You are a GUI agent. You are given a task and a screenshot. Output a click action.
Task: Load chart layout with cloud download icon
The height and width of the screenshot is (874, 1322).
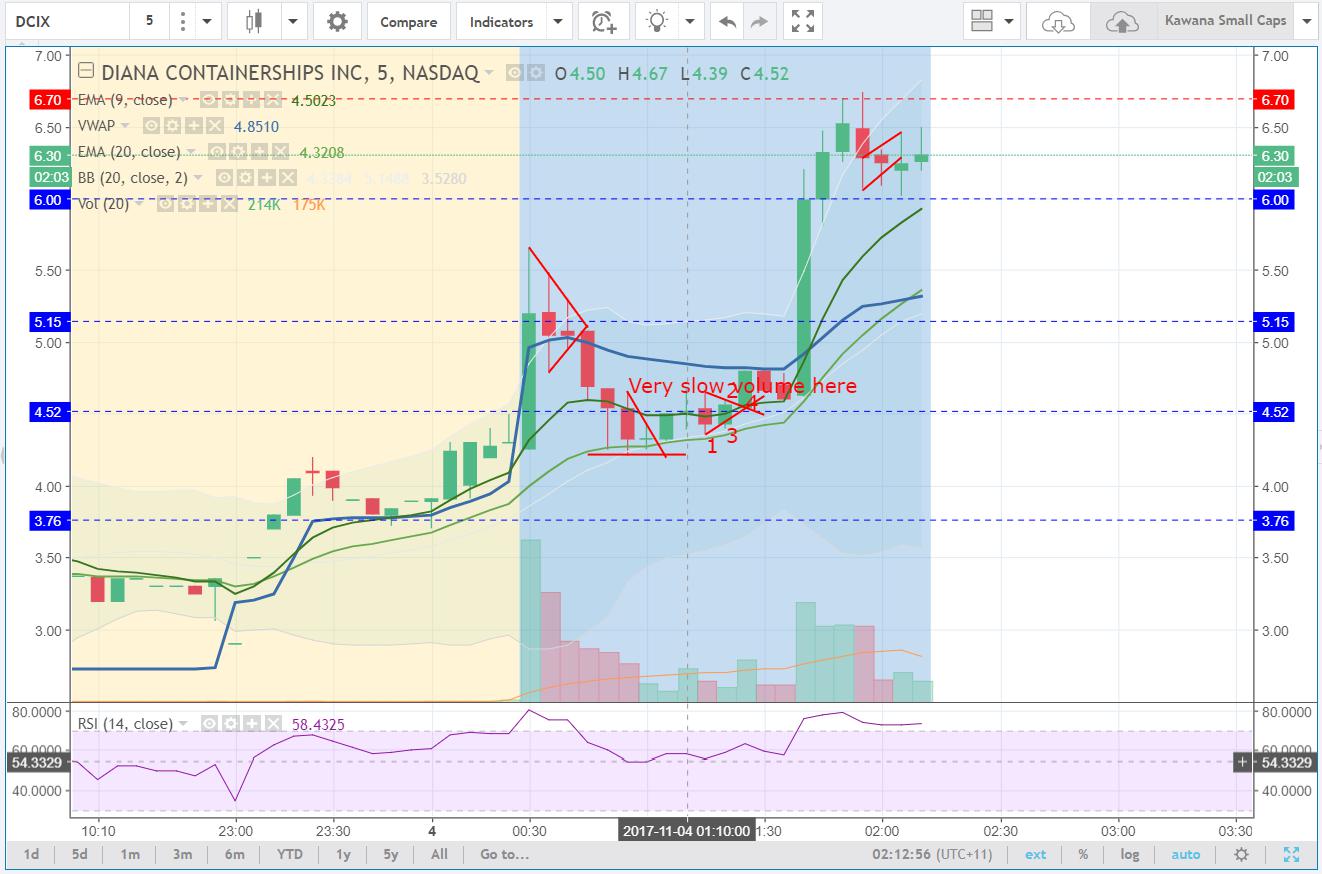pos(1057,21)
